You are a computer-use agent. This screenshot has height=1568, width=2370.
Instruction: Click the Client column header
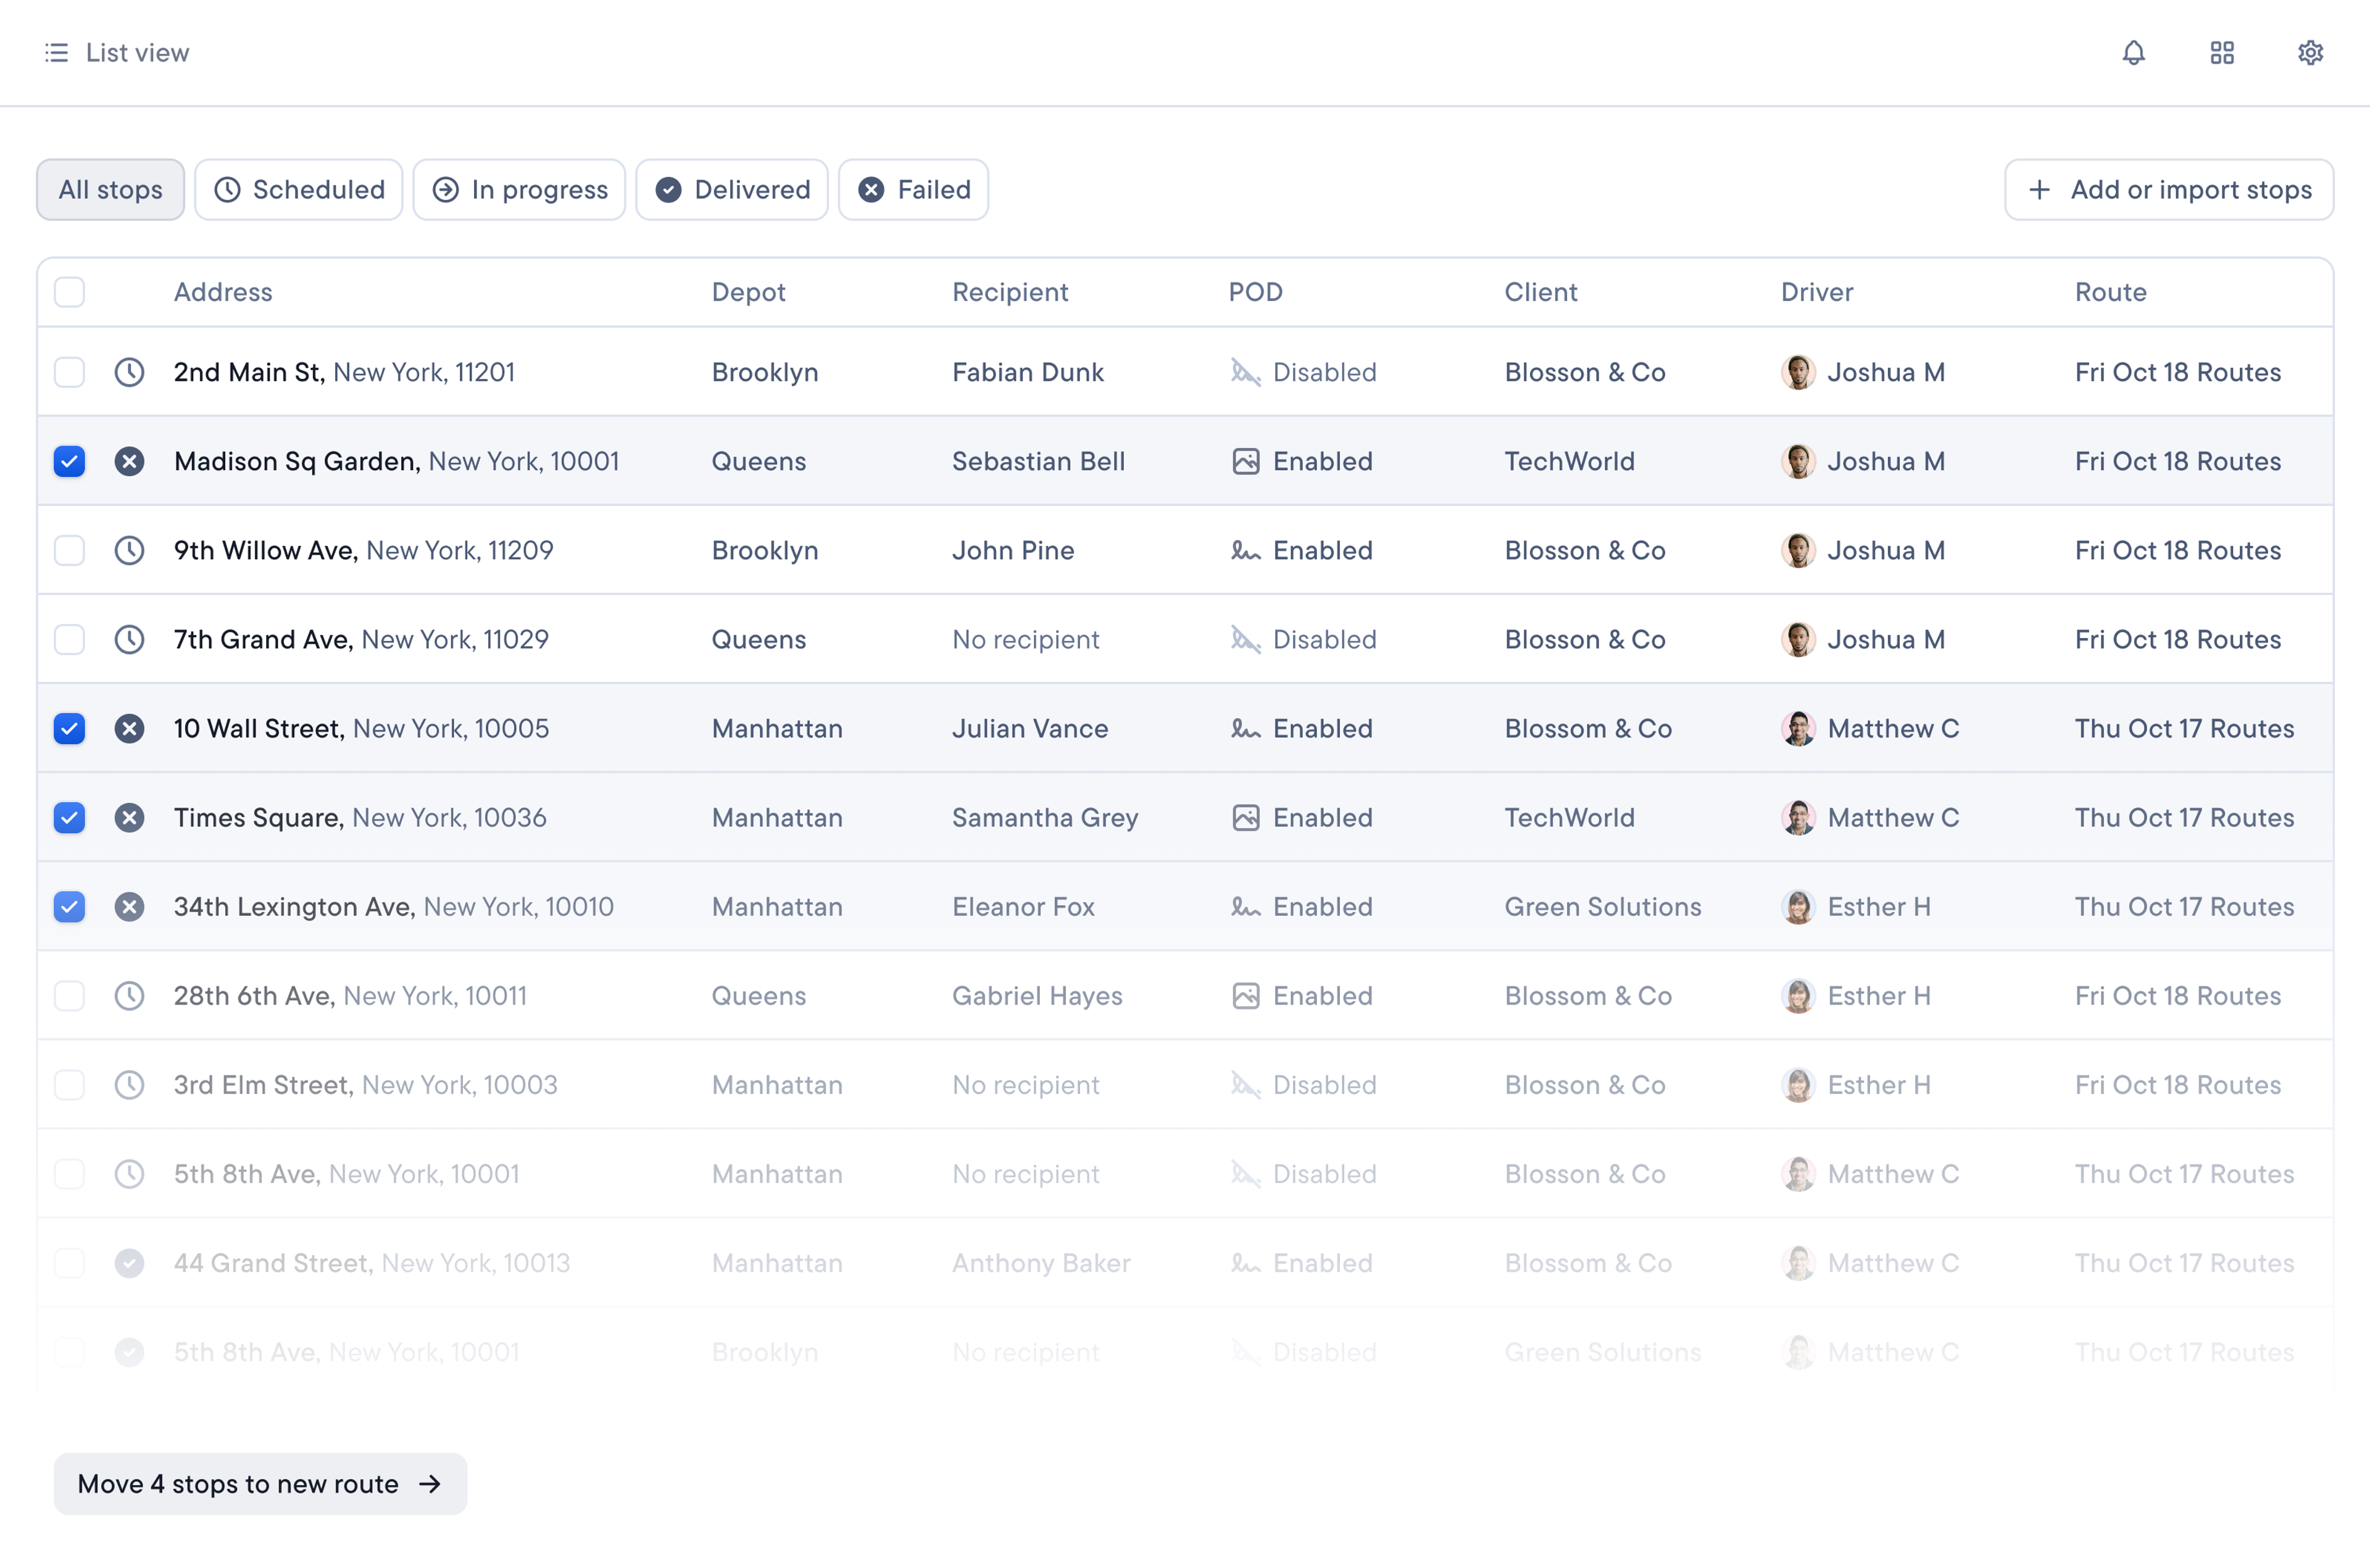(x=1541, y=292)
